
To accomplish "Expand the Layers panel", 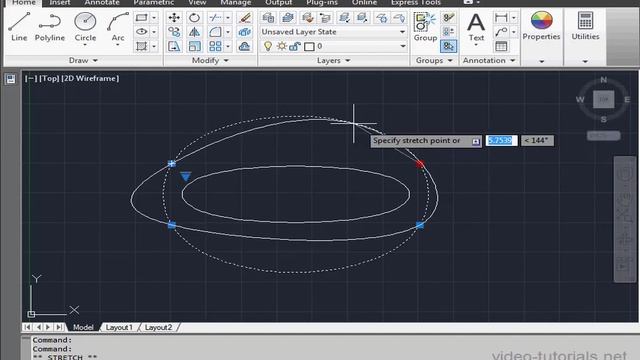I will click(333, 60).
